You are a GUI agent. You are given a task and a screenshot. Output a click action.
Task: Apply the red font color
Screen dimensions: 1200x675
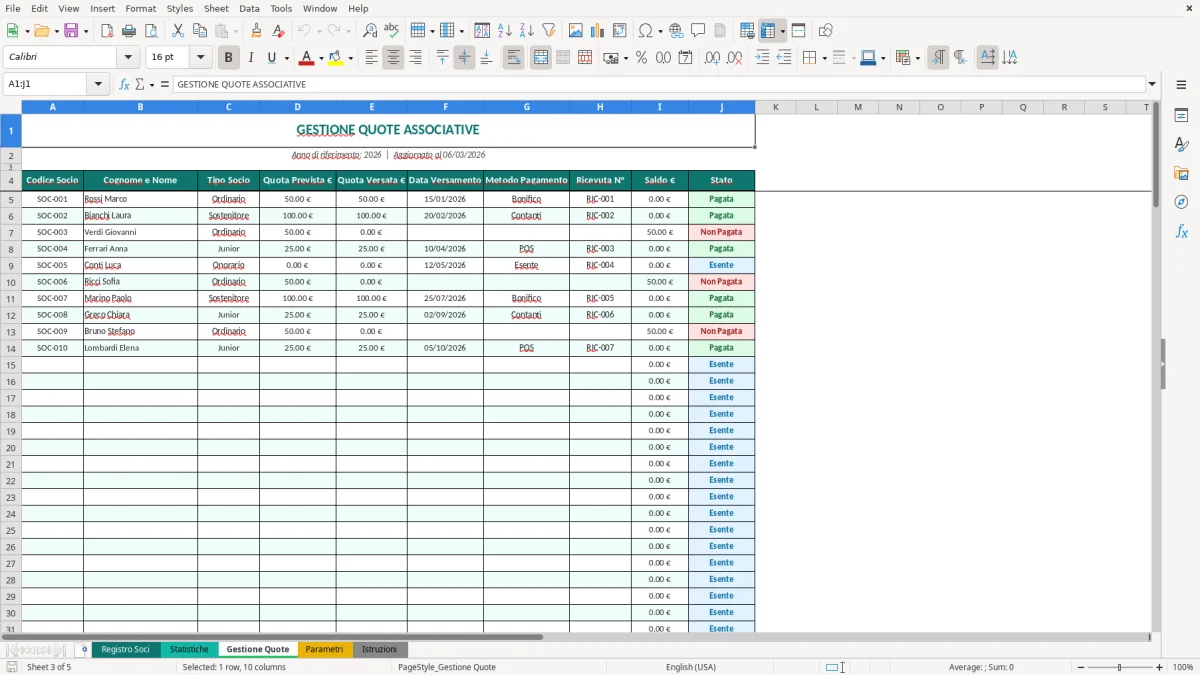pyautogui.click(x=307, y=58)
